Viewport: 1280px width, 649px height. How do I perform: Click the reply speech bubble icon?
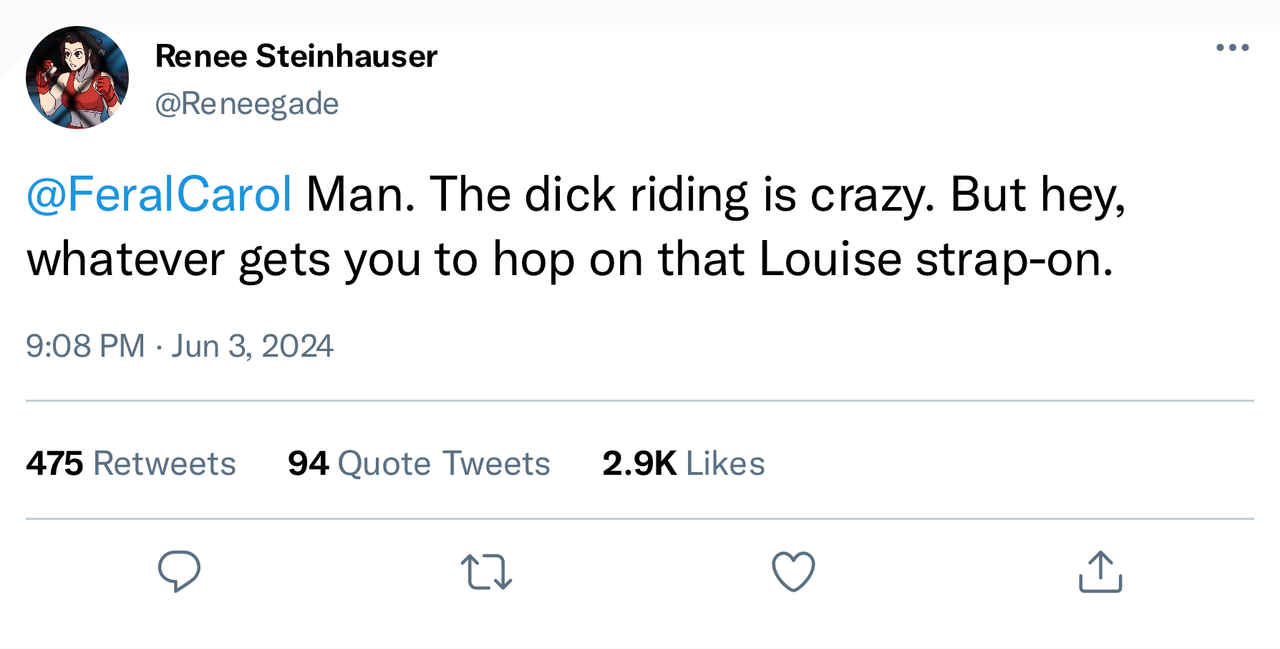pos(180,572)
